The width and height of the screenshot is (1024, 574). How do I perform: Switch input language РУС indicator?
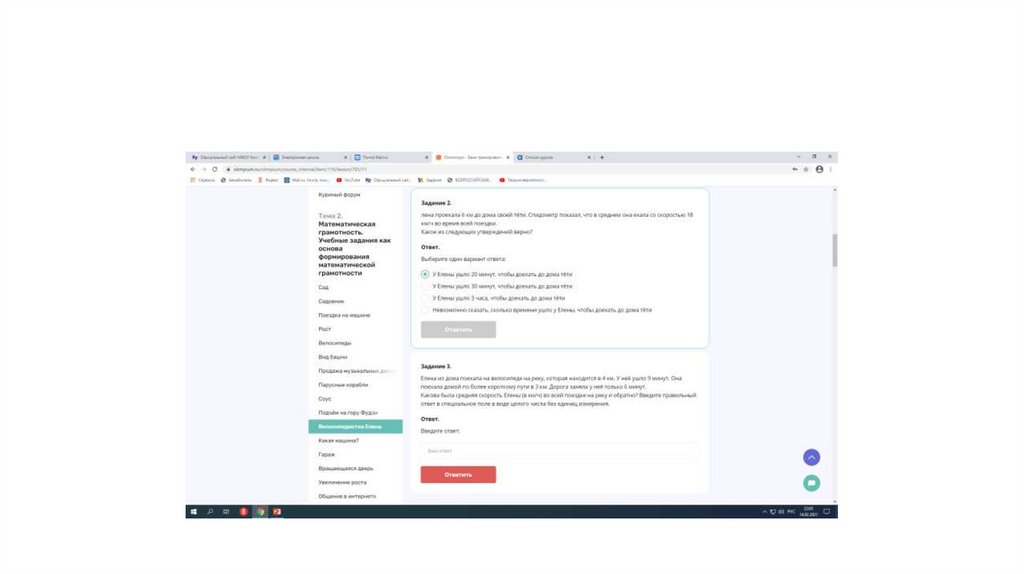pyautogui.click(x=791, y=512)
